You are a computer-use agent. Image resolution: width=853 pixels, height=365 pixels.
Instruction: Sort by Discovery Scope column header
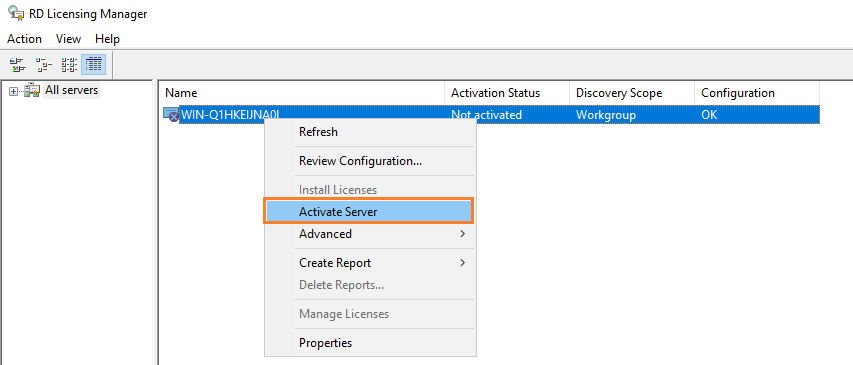click(632, 93)
